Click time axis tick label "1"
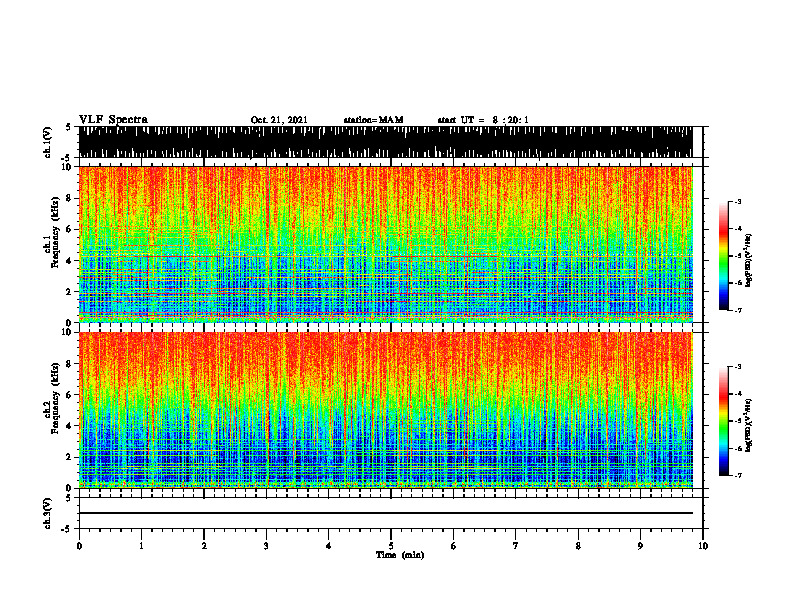The width and height of the screenshot is (792, 612). coord(141,546)
